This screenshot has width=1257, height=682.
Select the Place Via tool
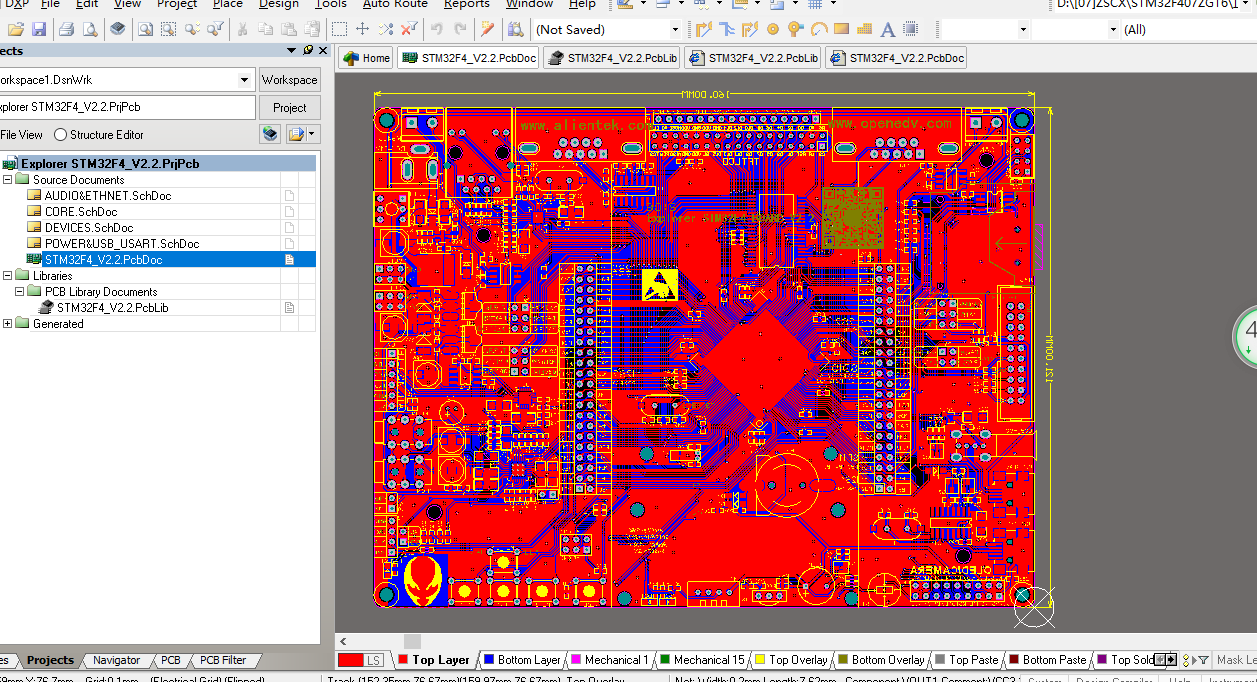795,29
